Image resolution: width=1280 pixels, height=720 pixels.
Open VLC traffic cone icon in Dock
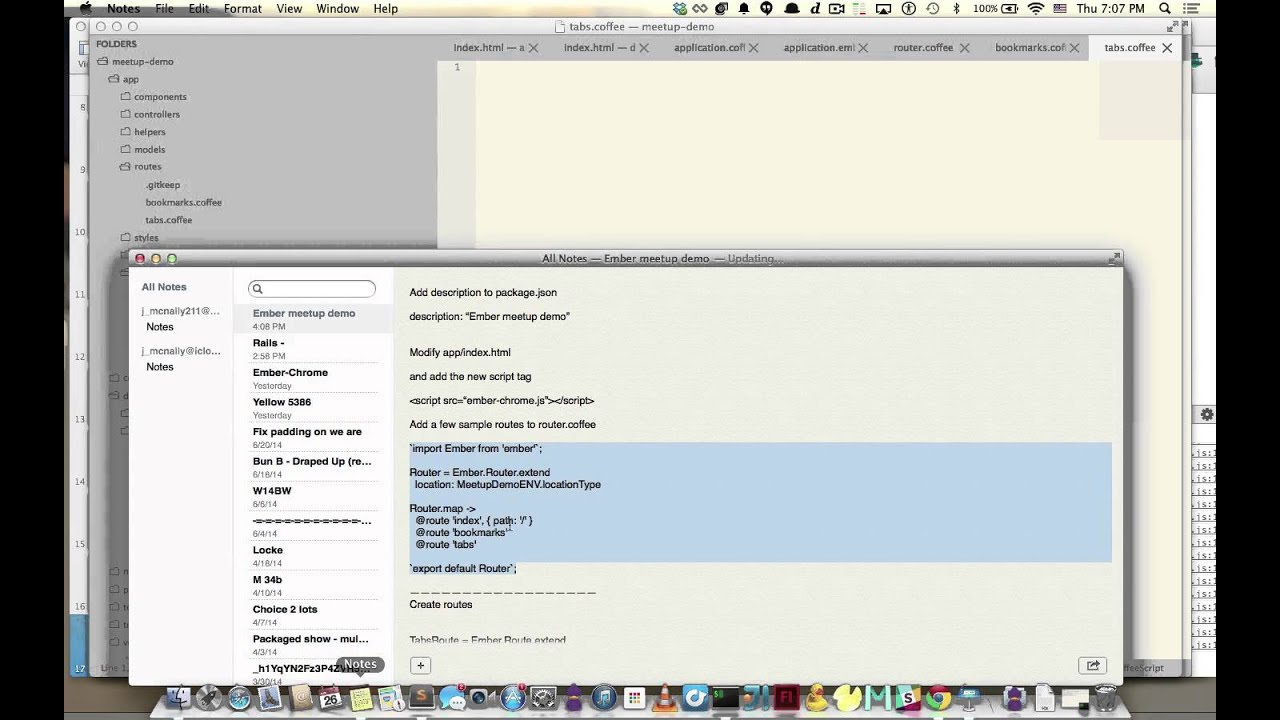pyautogui.click(x=665, y=697)
